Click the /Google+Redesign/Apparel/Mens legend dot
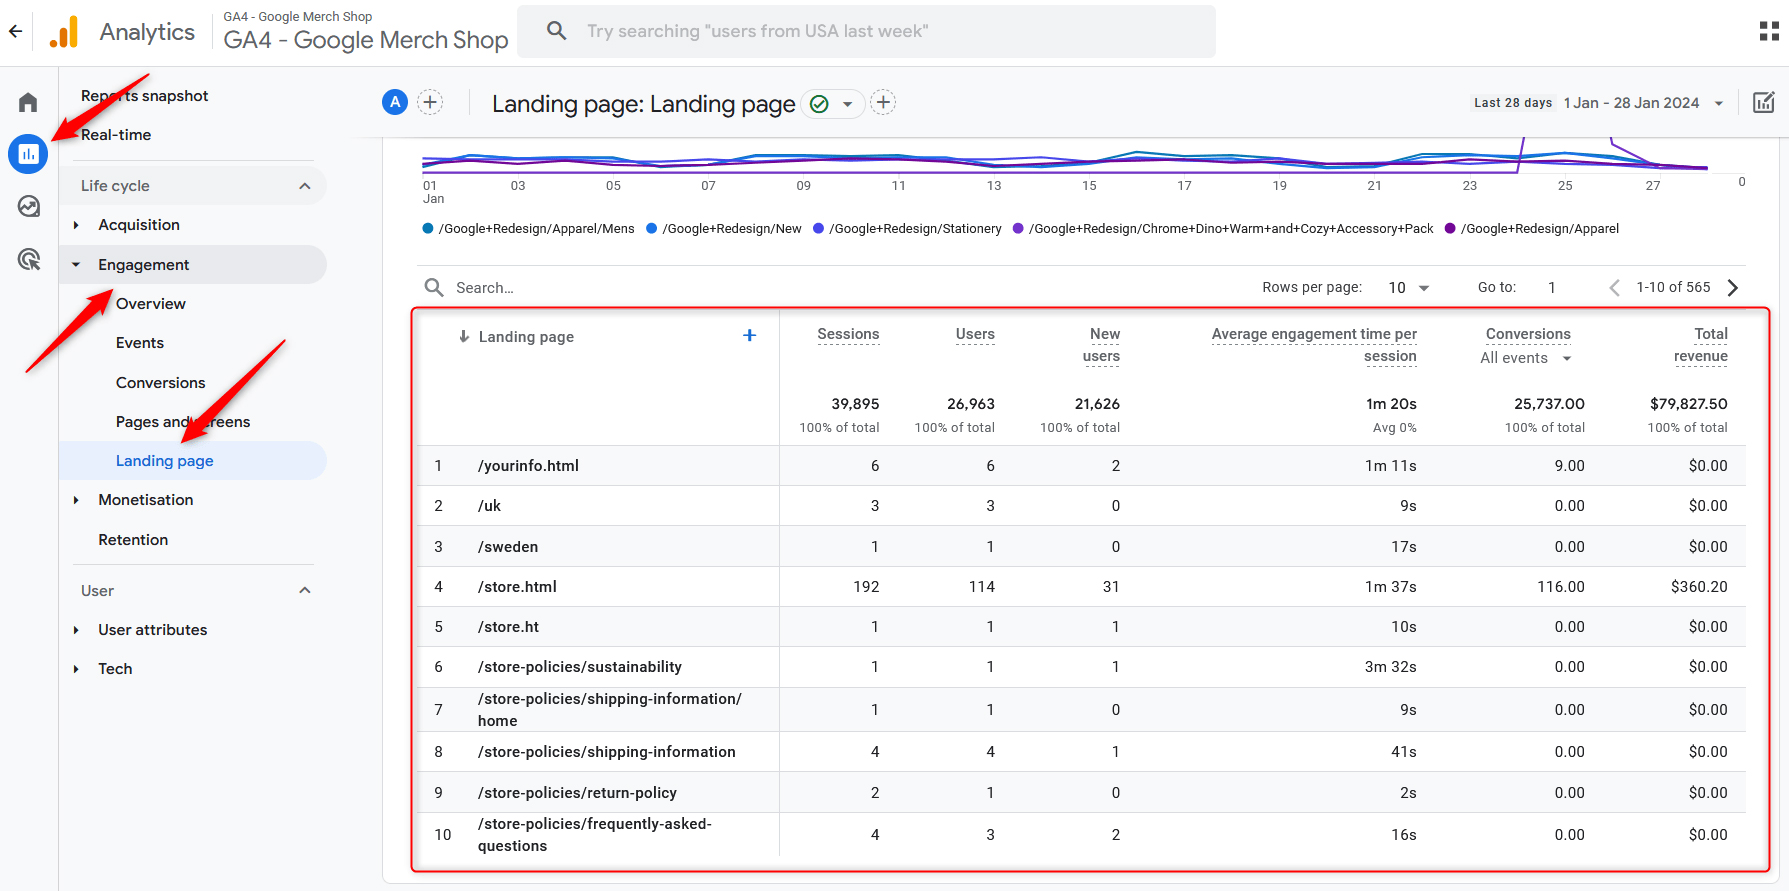This screenshot has width=1789, height=891. pos(428,229)
